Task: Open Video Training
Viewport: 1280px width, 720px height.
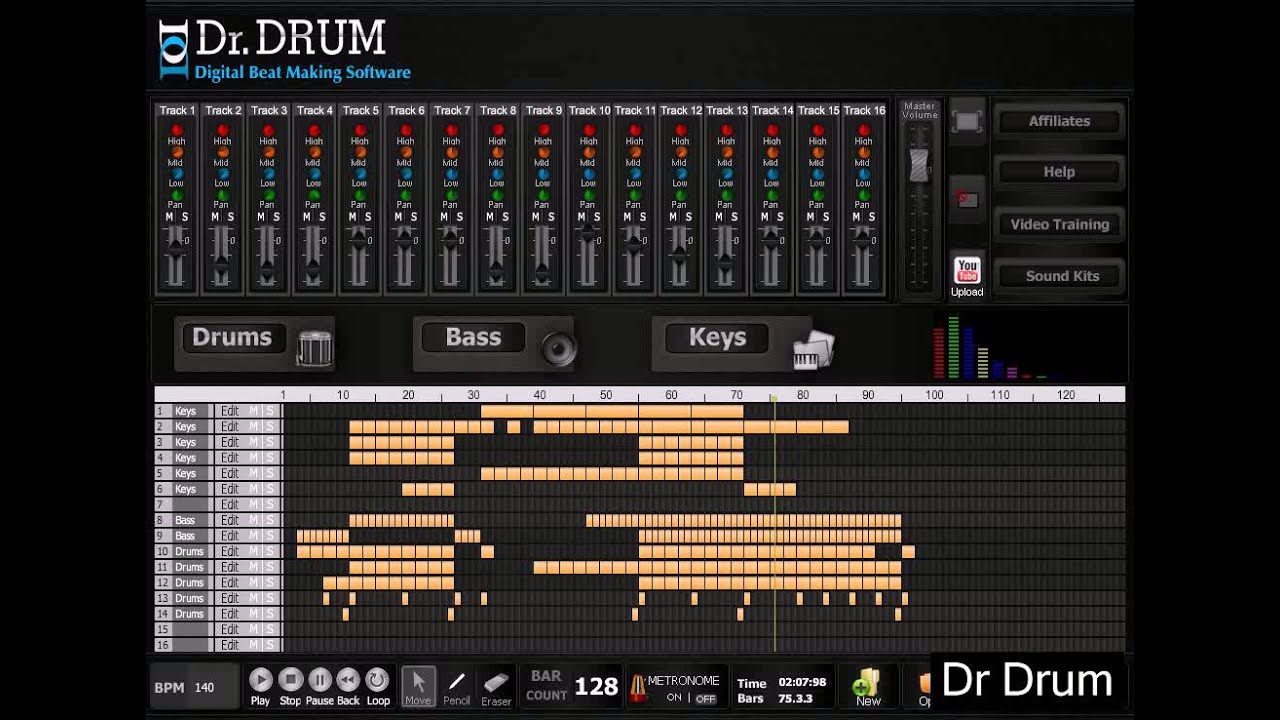Action: [1059, 224]
